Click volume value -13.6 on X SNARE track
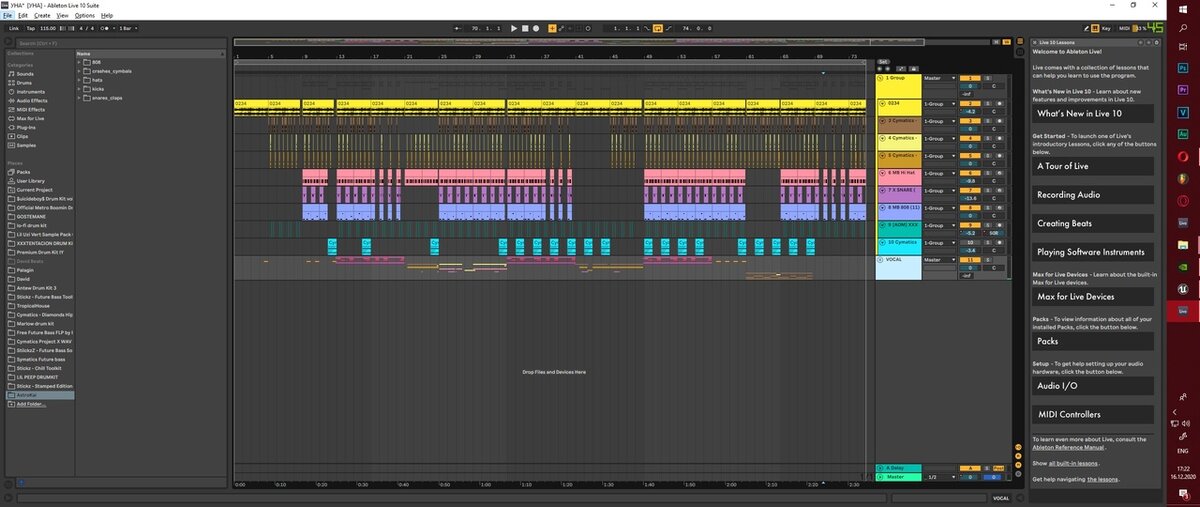 coord(970,198)
